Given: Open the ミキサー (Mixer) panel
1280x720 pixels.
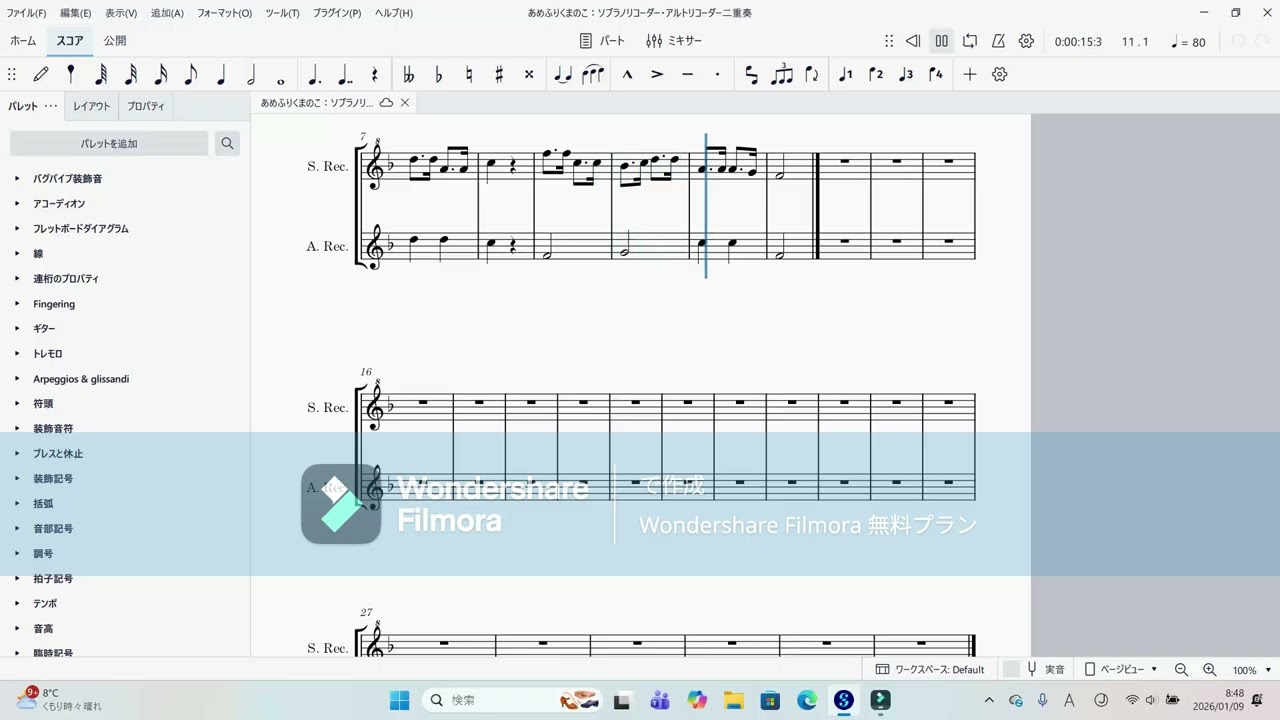Looking at the screenshot, I should coord(674,41).
